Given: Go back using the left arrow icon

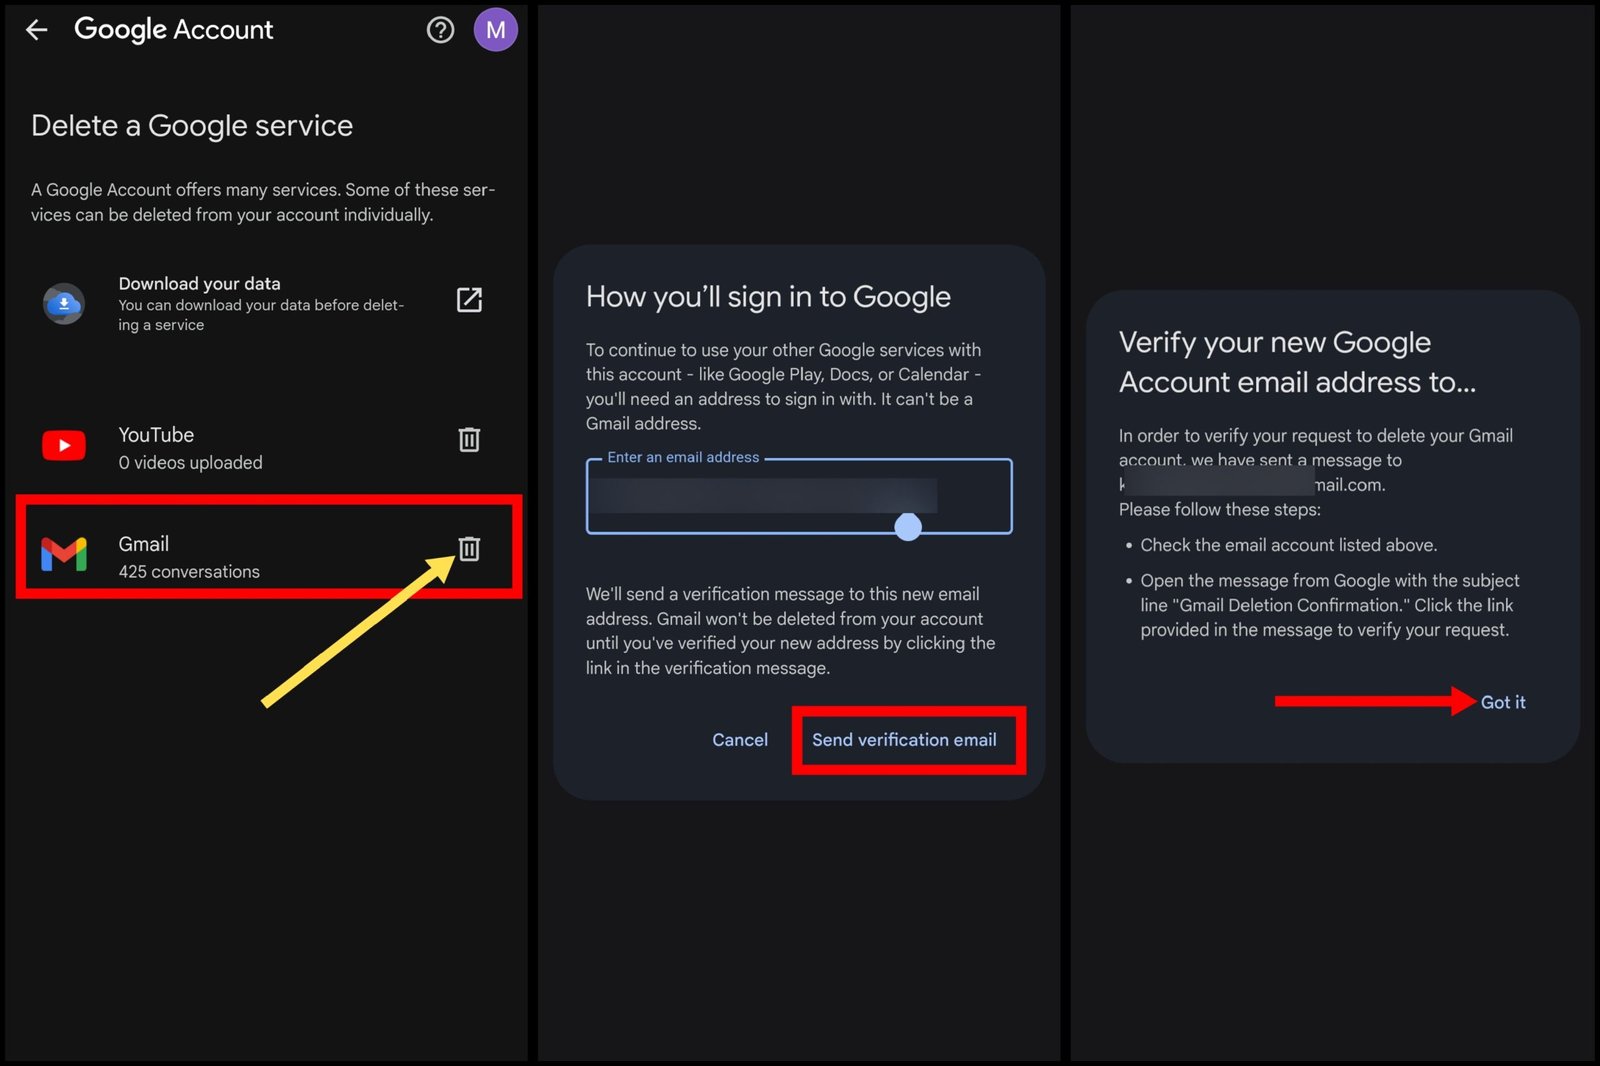Looking at the screenshot, I should (37, 30).
